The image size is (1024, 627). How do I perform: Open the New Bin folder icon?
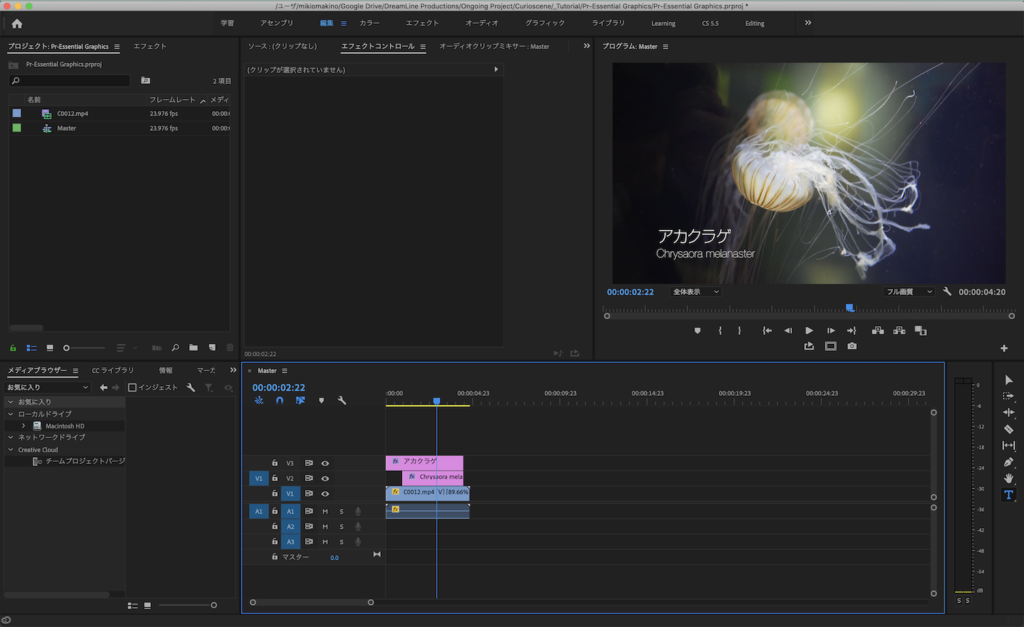tap(193, 347)
